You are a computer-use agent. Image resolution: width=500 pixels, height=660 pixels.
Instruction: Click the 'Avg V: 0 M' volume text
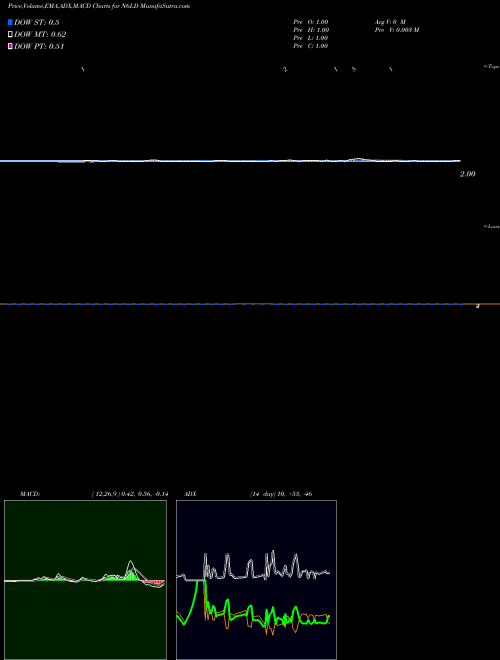[x=390, y=21]
